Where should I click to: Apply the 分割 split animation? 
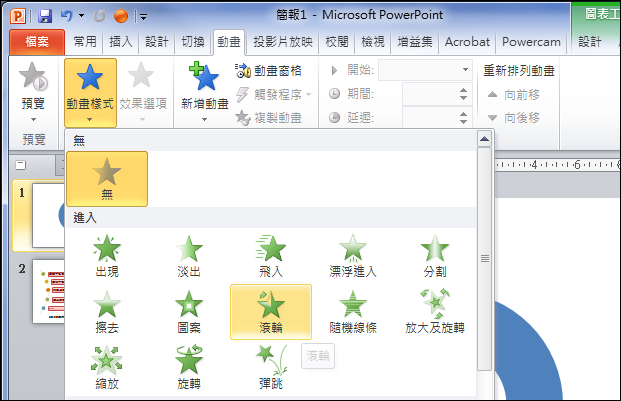pos(435,256)
